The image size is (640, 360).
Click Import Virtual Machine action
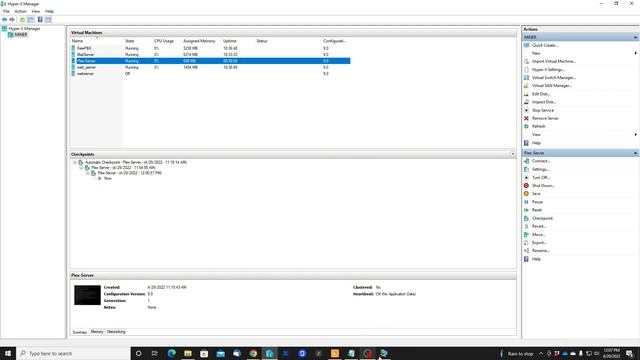tap(553, 61)
